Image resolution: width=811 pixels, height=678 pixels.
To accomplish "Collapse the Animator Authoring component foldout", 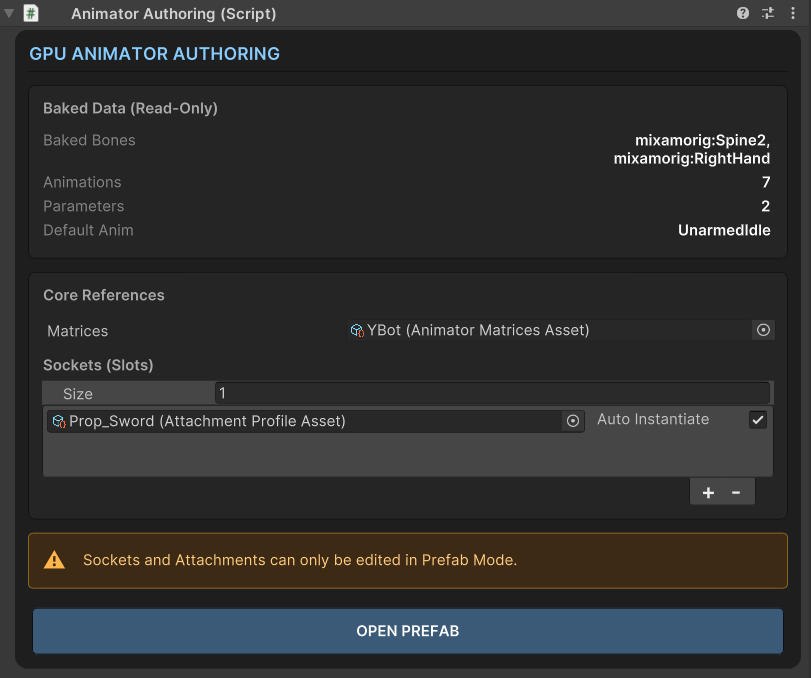I will (x=9, y=13).
